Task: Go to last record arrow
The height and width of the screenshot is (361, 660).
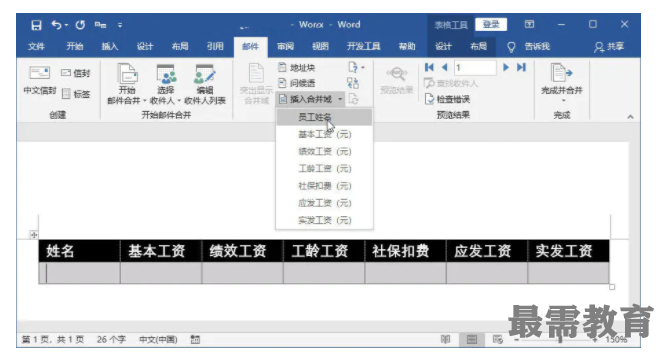Action: pyautogui.click(x=521, y=67)
